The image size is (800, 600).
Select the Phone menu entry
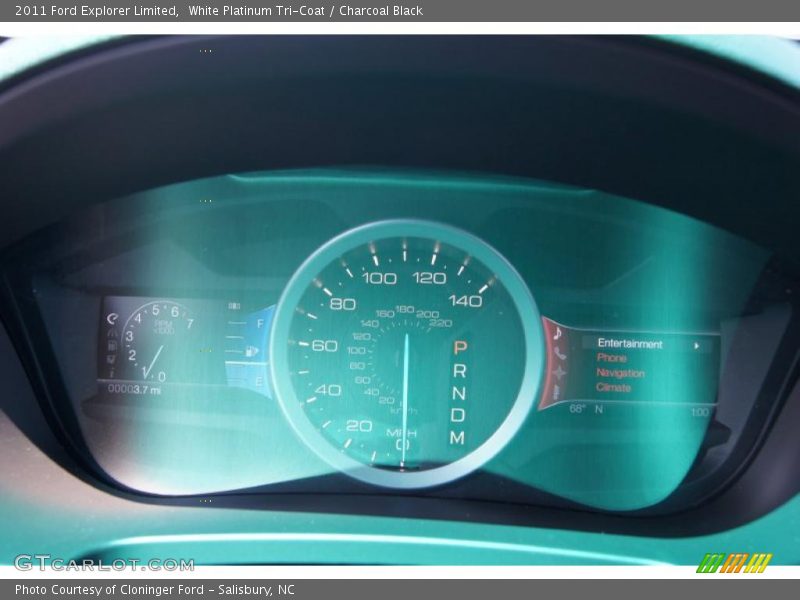pos(611,358)
